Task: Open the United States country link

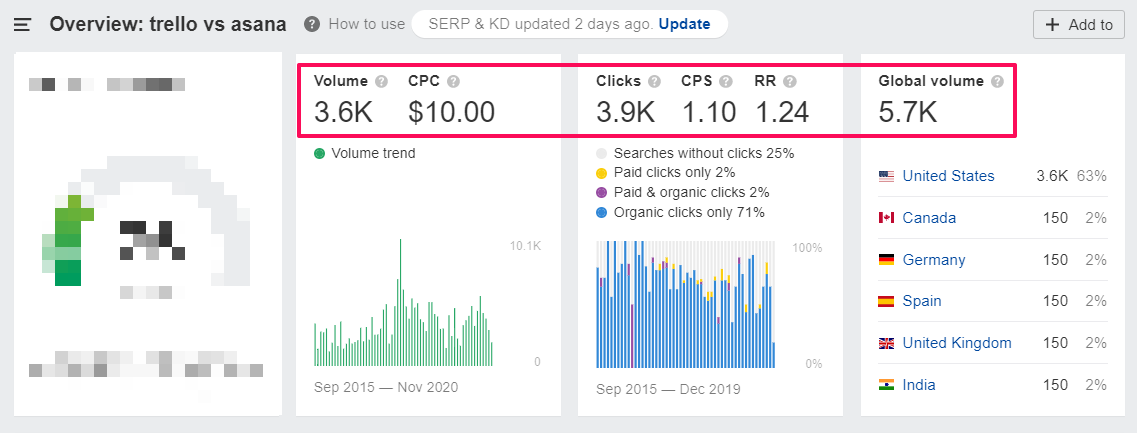Action: pyautogui.click(x=948, y=176)
